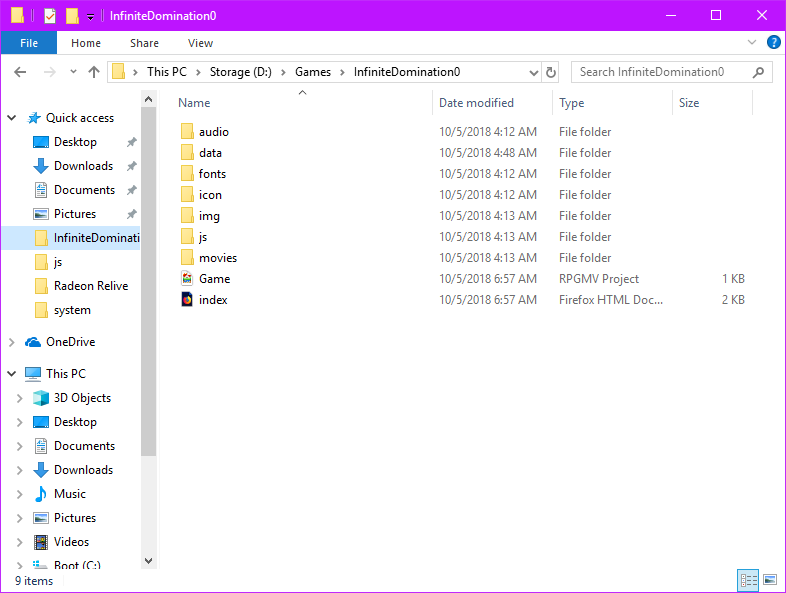Collapse the This PC tree node
The width and height of the screenshot is (786, 593).
(x=12, y=374)
